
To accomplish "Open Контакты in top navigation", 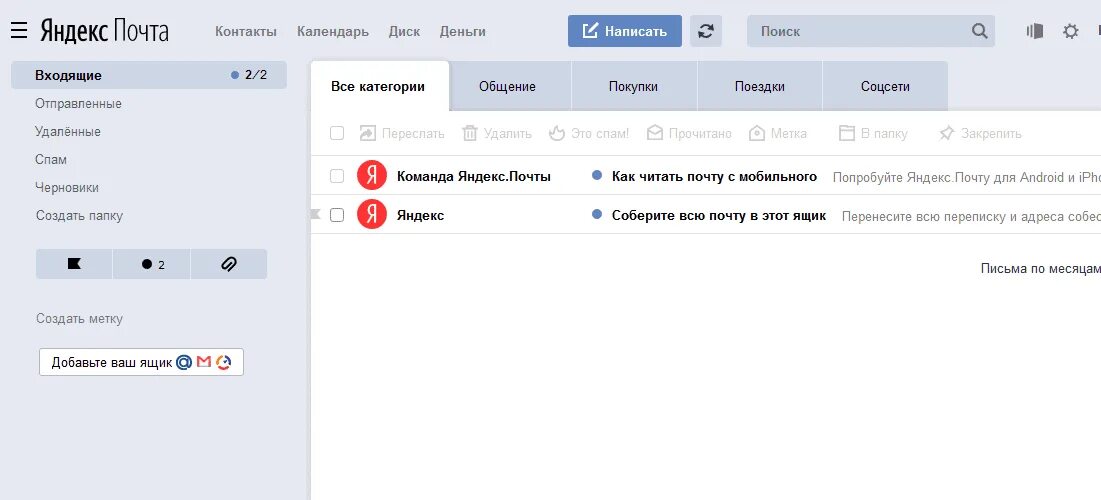I will [x=246, y=32].
